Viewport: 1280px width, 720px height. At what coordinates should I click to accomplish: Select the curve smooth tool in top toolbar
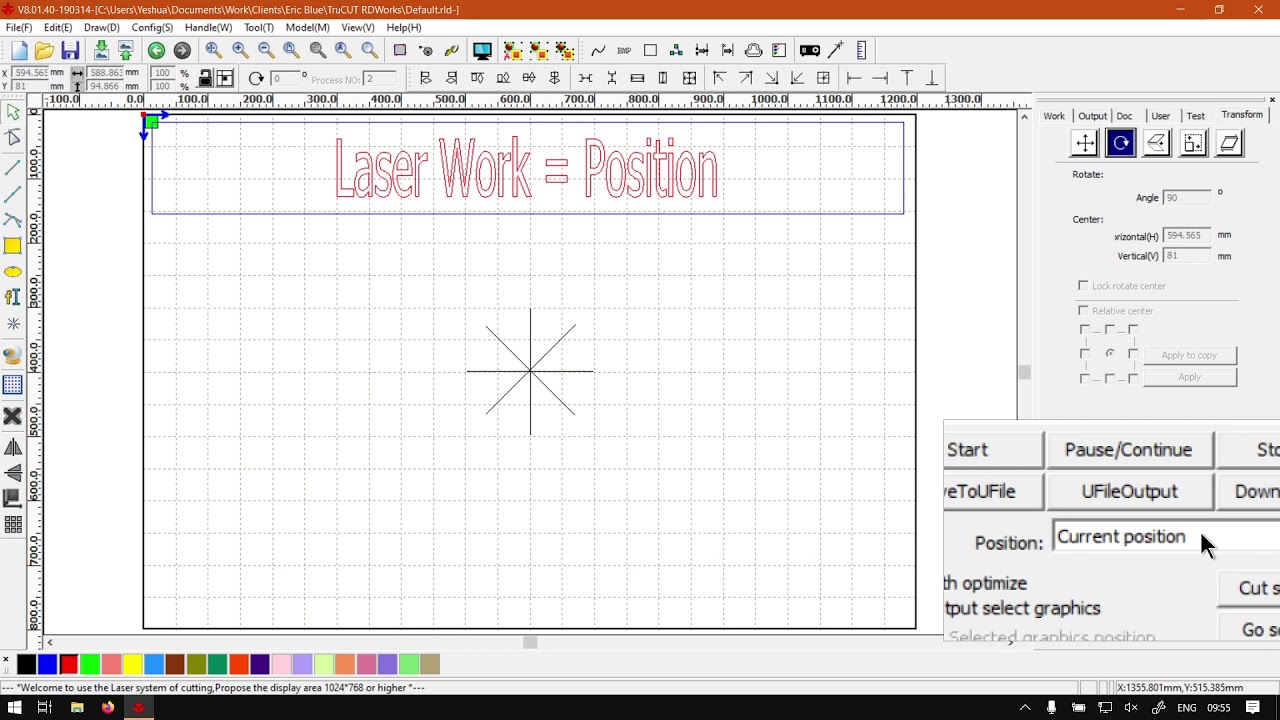click(x=598, y=51)
